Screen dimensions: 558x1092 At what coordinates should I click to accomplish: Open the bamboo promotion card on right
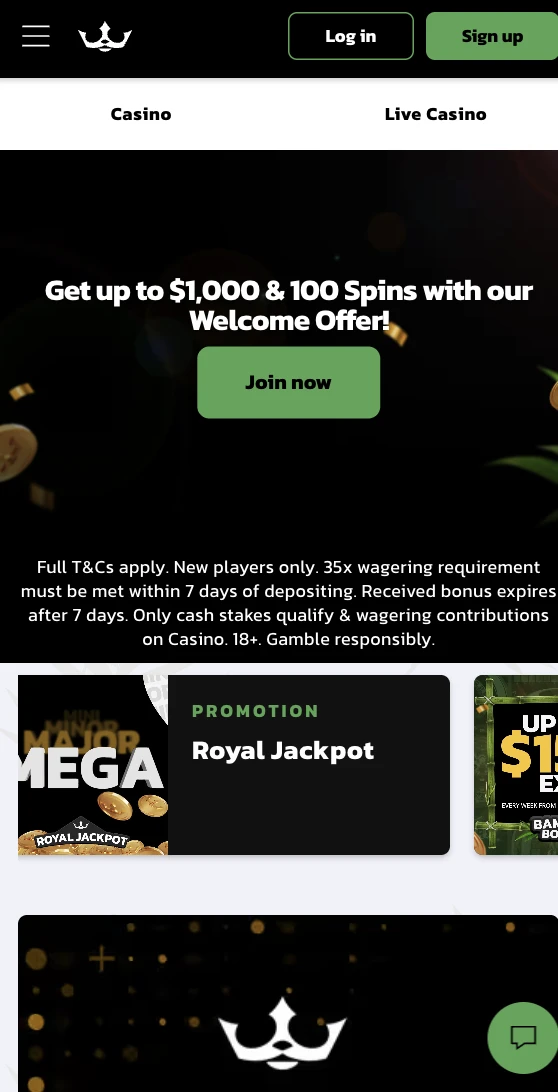pos(516,765)
